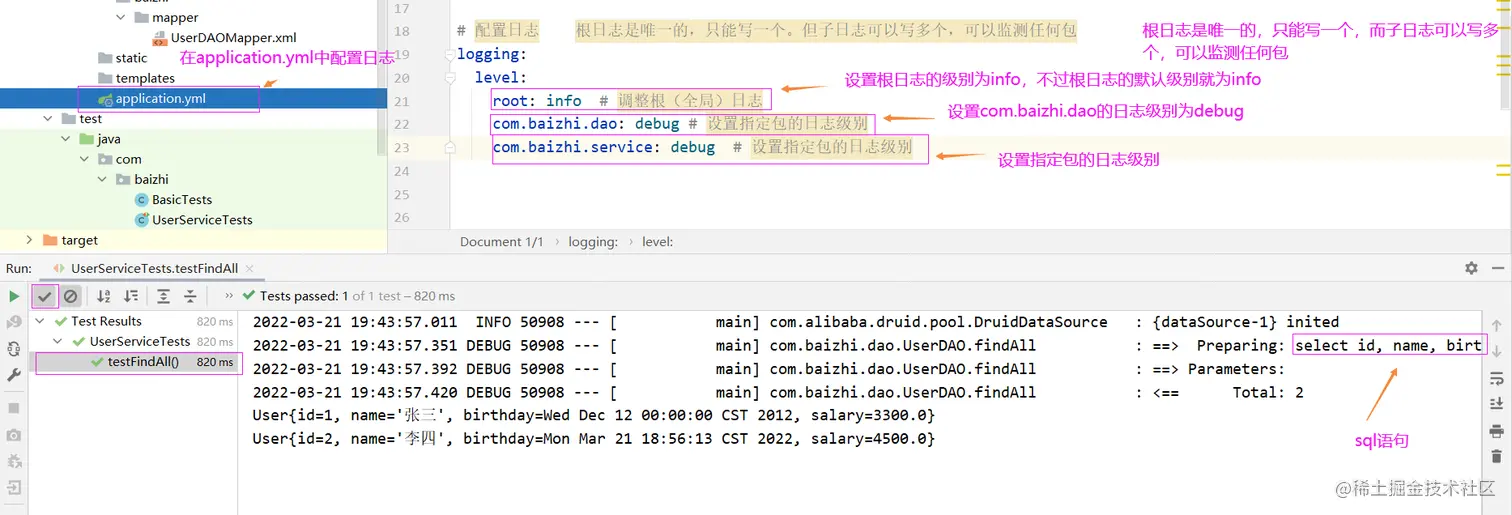Rerun failed tests icon
This screenshot has width=1512, height=515.
tap(14, 322)
